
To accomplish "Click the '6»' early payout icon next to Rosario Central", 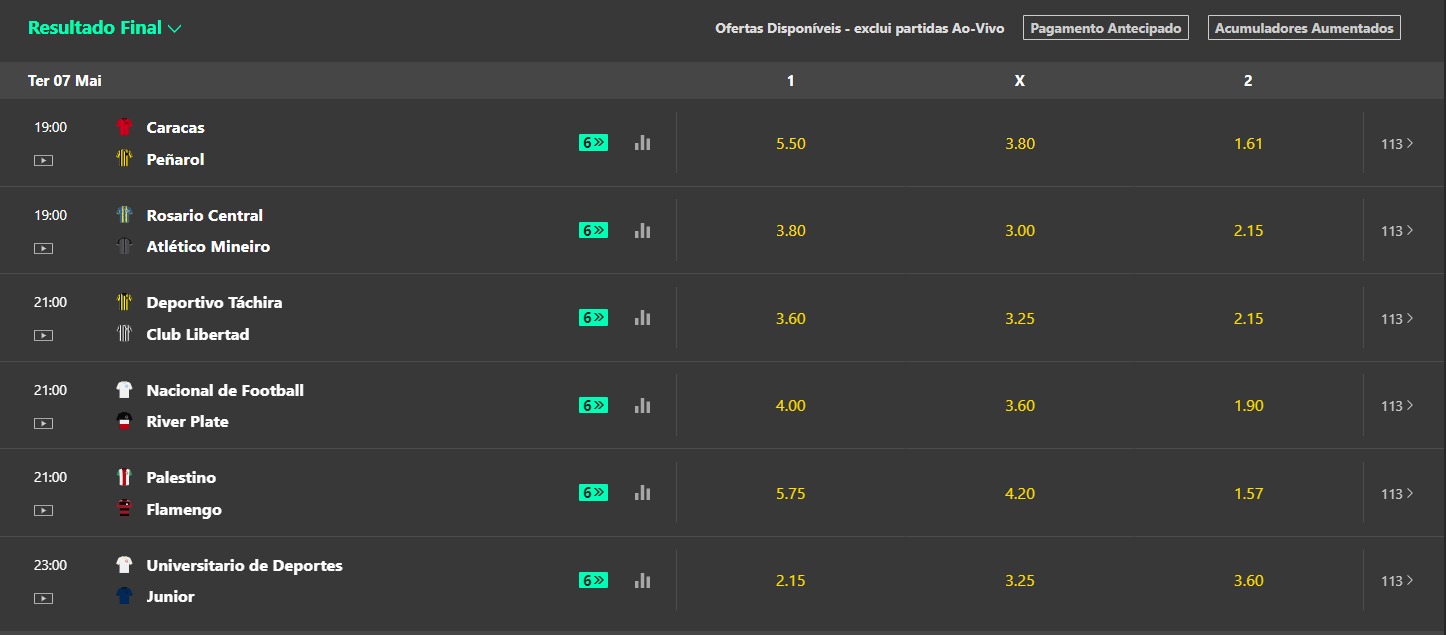I will tap(592, 230).
